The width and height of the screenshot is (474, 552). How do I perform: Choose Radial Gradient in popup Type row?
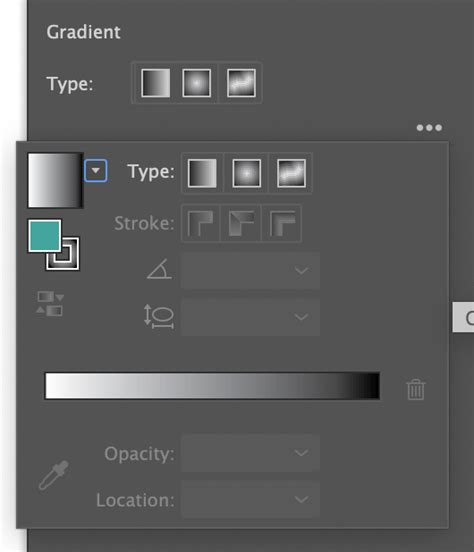click(247, 173)
